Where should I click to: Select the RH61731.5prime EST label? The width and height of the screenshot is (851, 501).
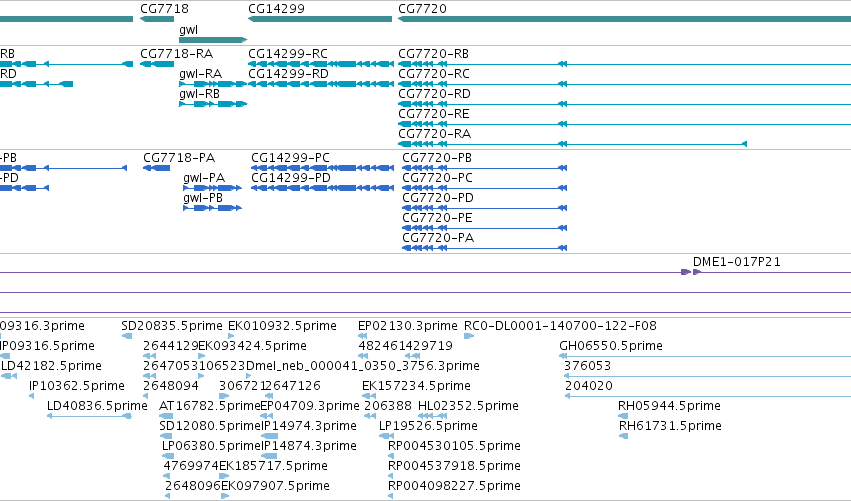670,427
